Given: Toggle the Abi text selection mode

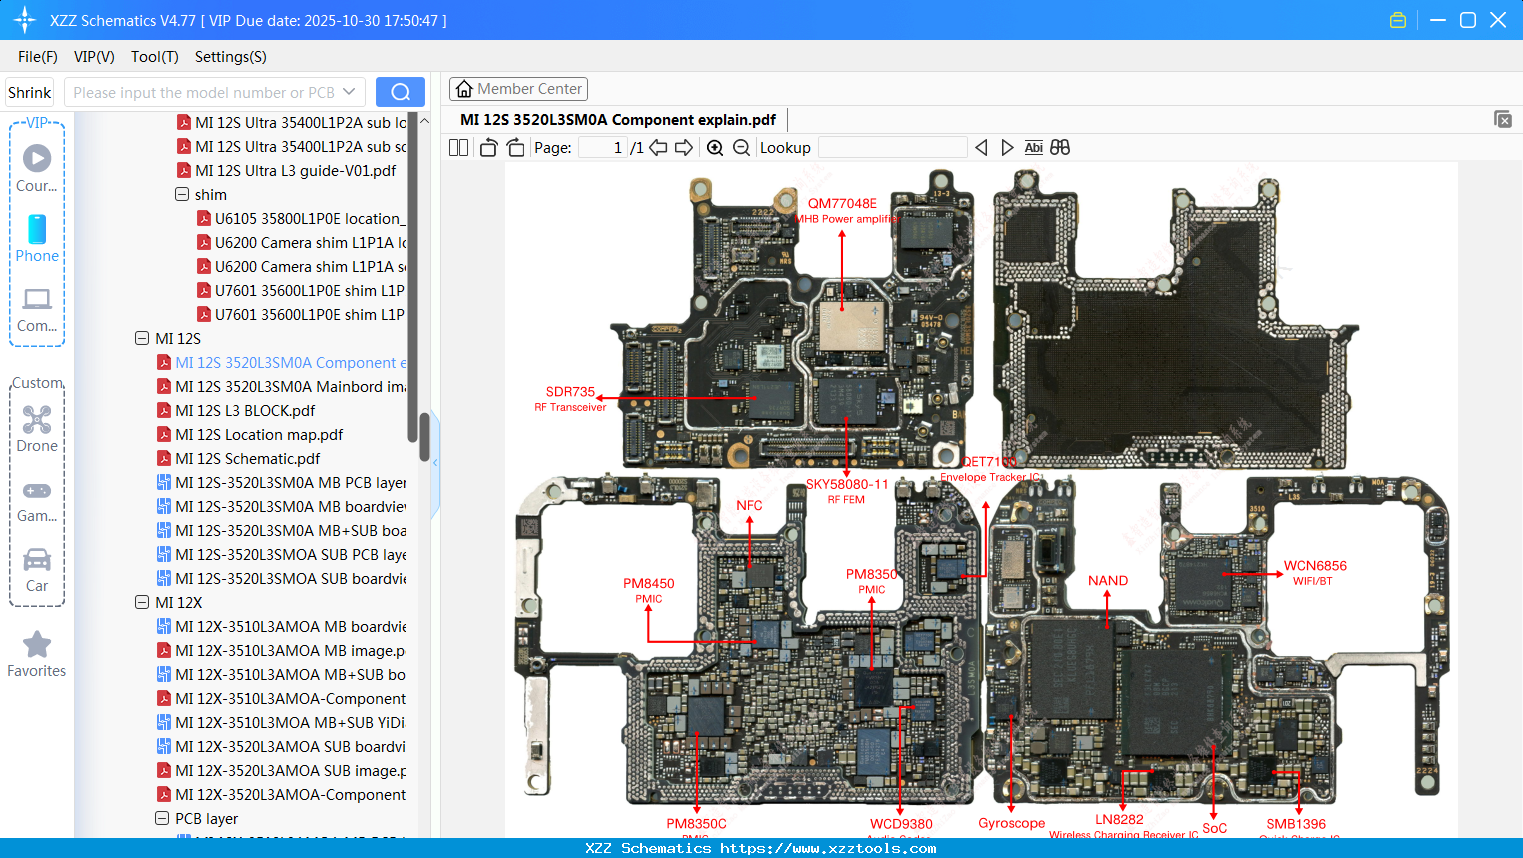Looking at the screenshot, I should [x=1033, y=147].
